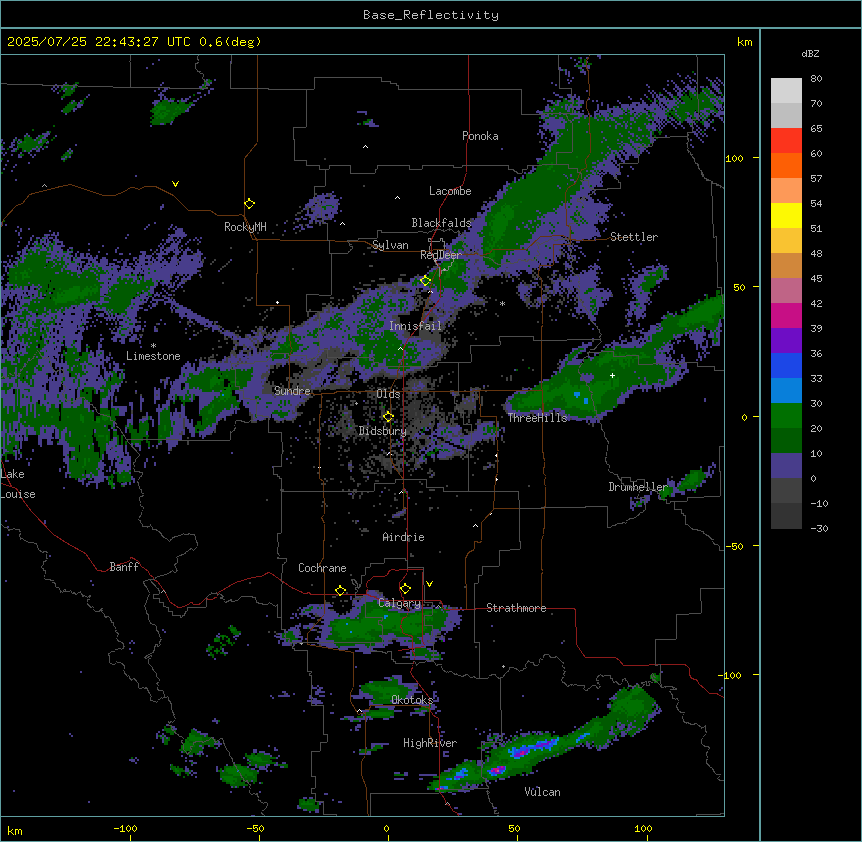The width and height of the screenshot is (862, 842).
Task: Click the km unit label at bottom left
Action: click(x=15, y=830)
